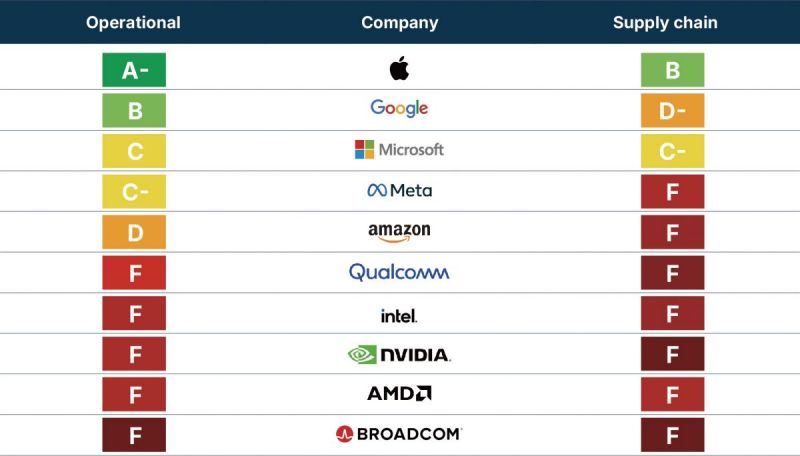Select Google's green B operational grade

[134, 111]
